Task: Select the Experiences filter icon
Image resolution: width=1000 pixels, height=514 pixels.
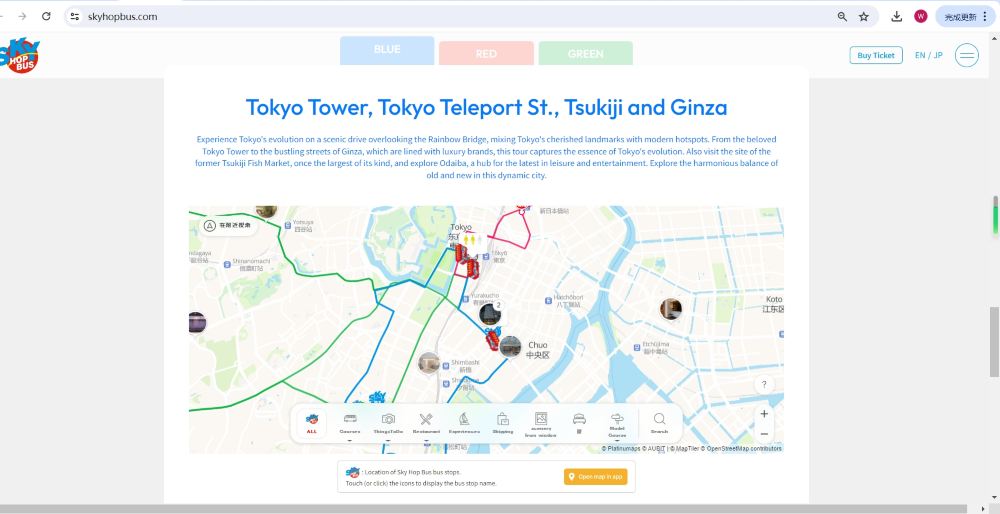Action: coord(464,423)
